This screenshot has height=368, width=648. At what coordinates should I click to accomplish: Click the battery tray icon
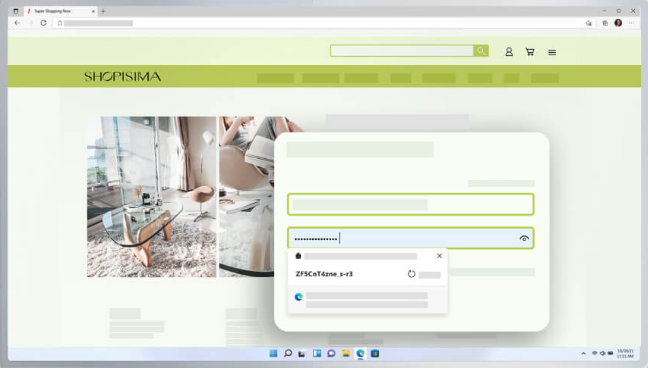tap(610, 353)
